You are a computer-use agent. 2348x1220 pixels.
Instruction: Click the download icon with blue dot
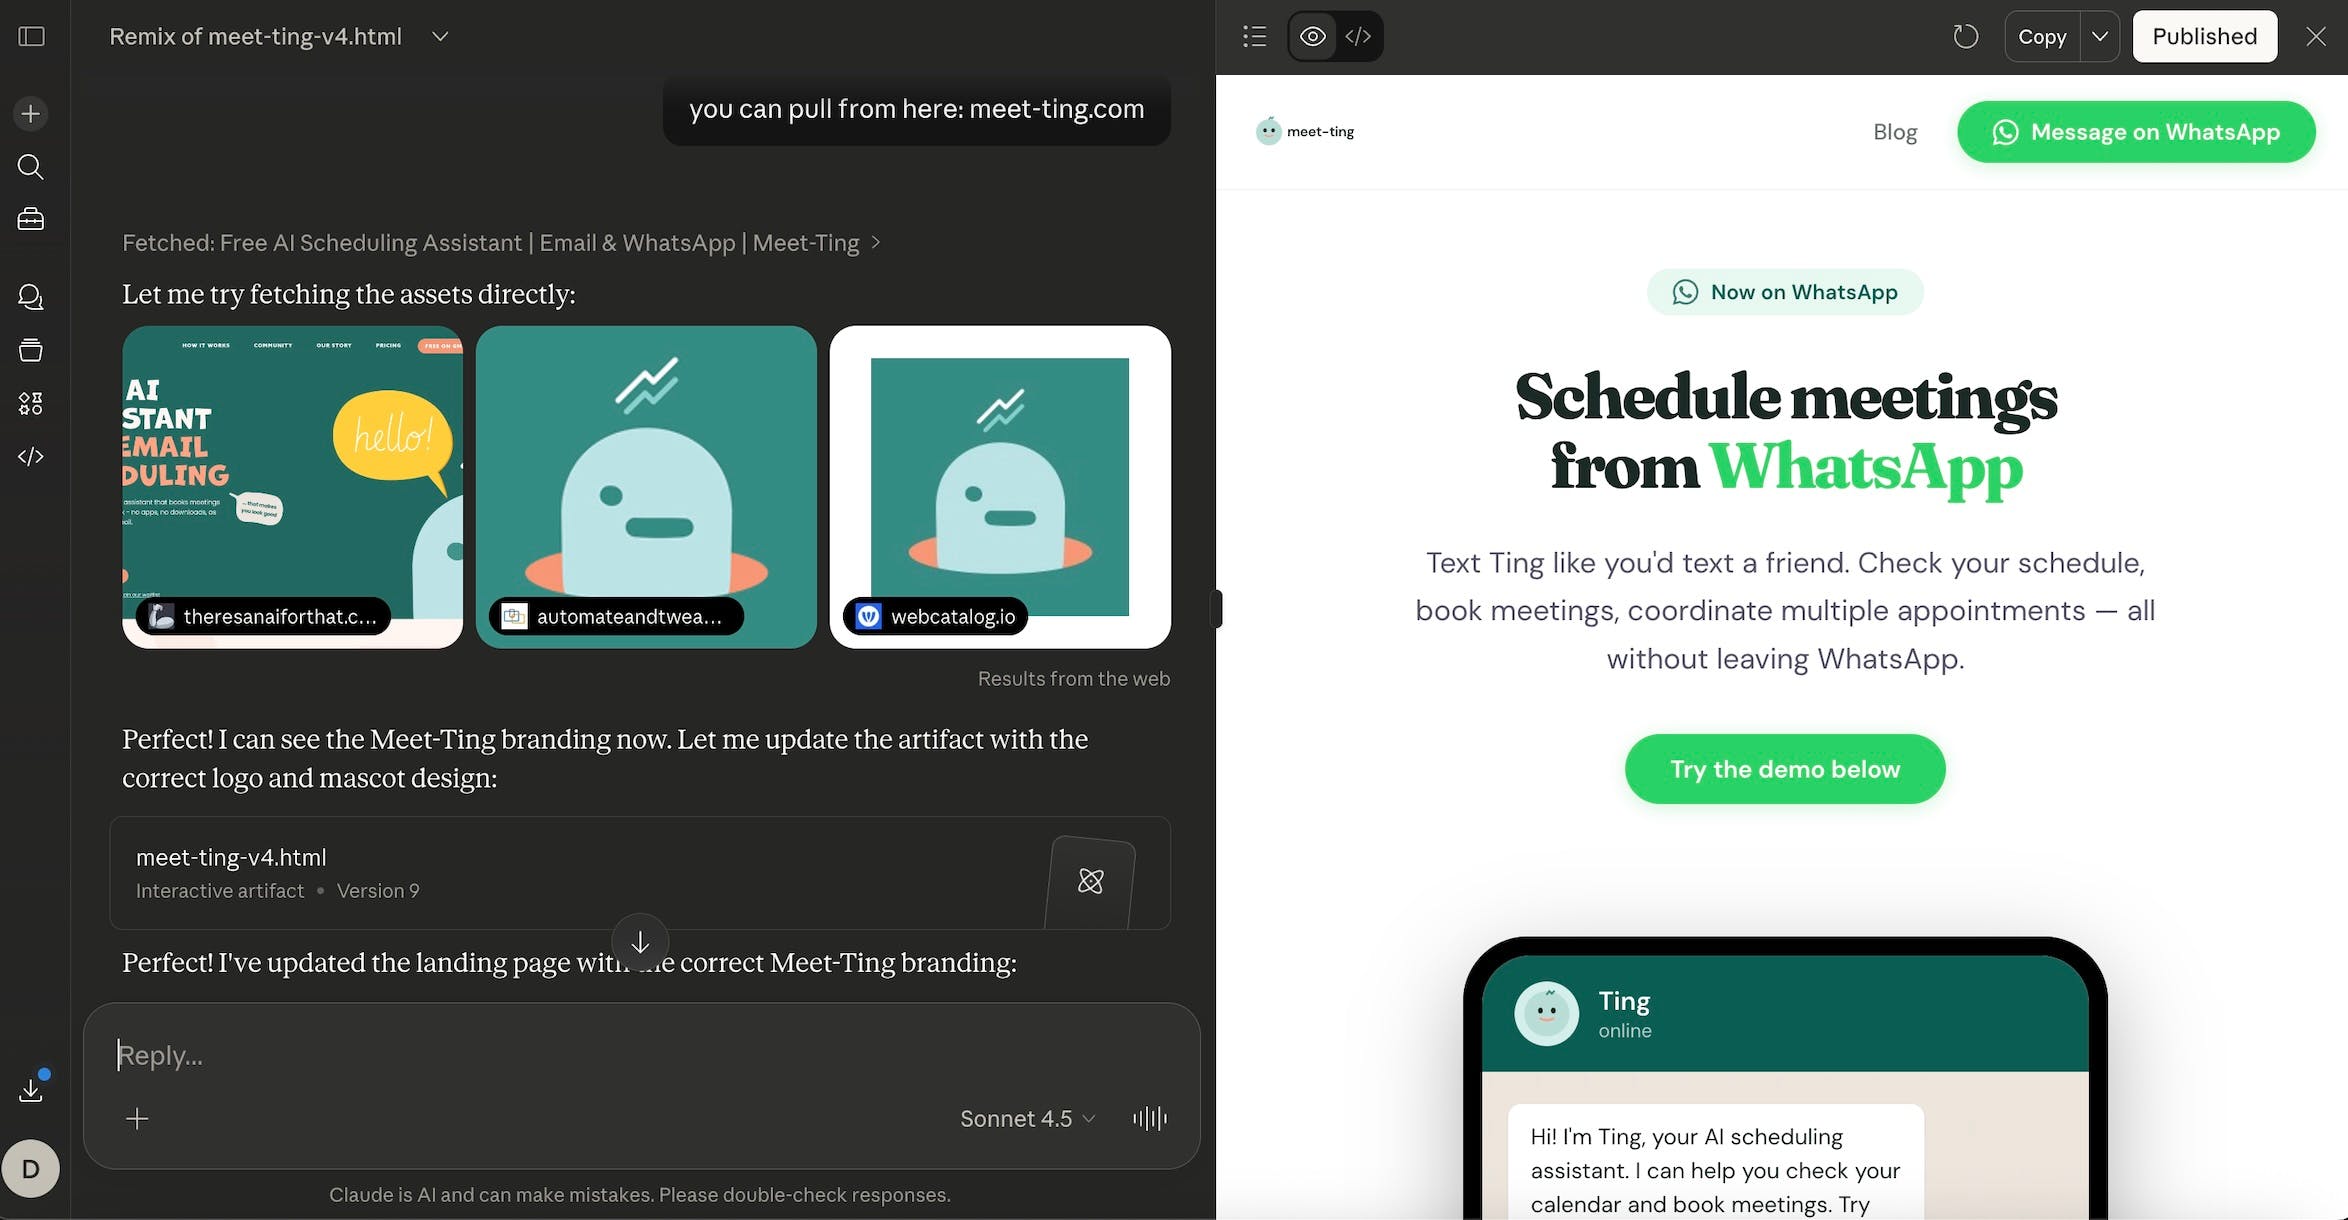click(x=31, y=1089)
